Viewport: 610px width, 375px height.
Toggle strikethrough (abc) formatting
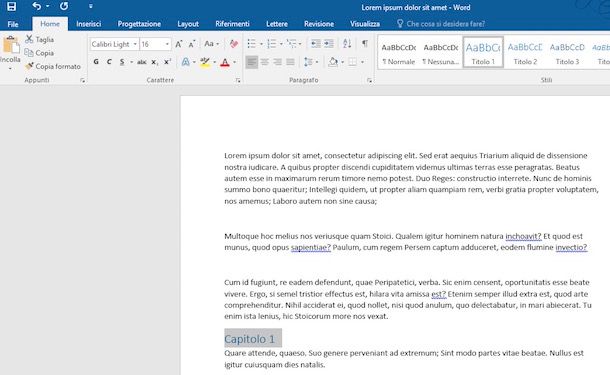click(142, 62)
